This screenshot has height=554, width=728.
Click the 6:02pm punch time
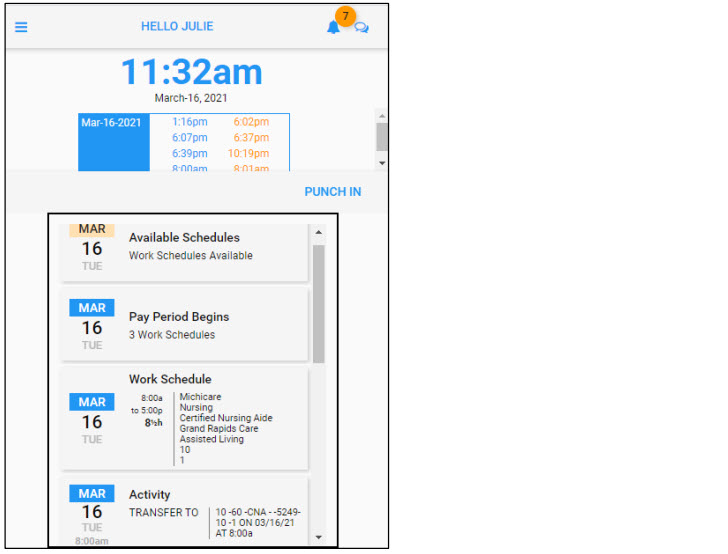[x=251, y=122]
